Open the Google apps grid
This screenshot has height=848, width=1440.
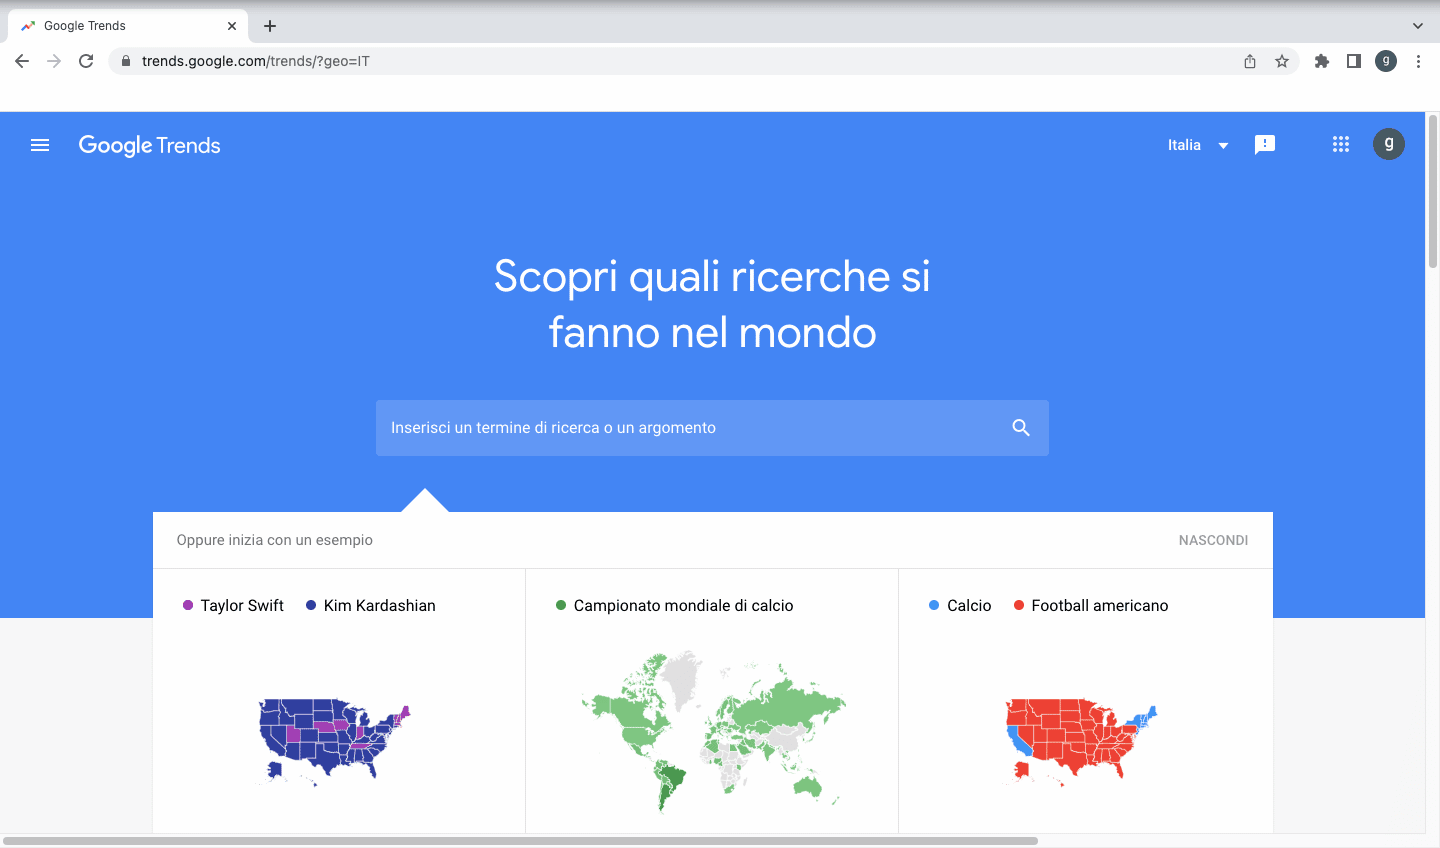coord(1340,144)
